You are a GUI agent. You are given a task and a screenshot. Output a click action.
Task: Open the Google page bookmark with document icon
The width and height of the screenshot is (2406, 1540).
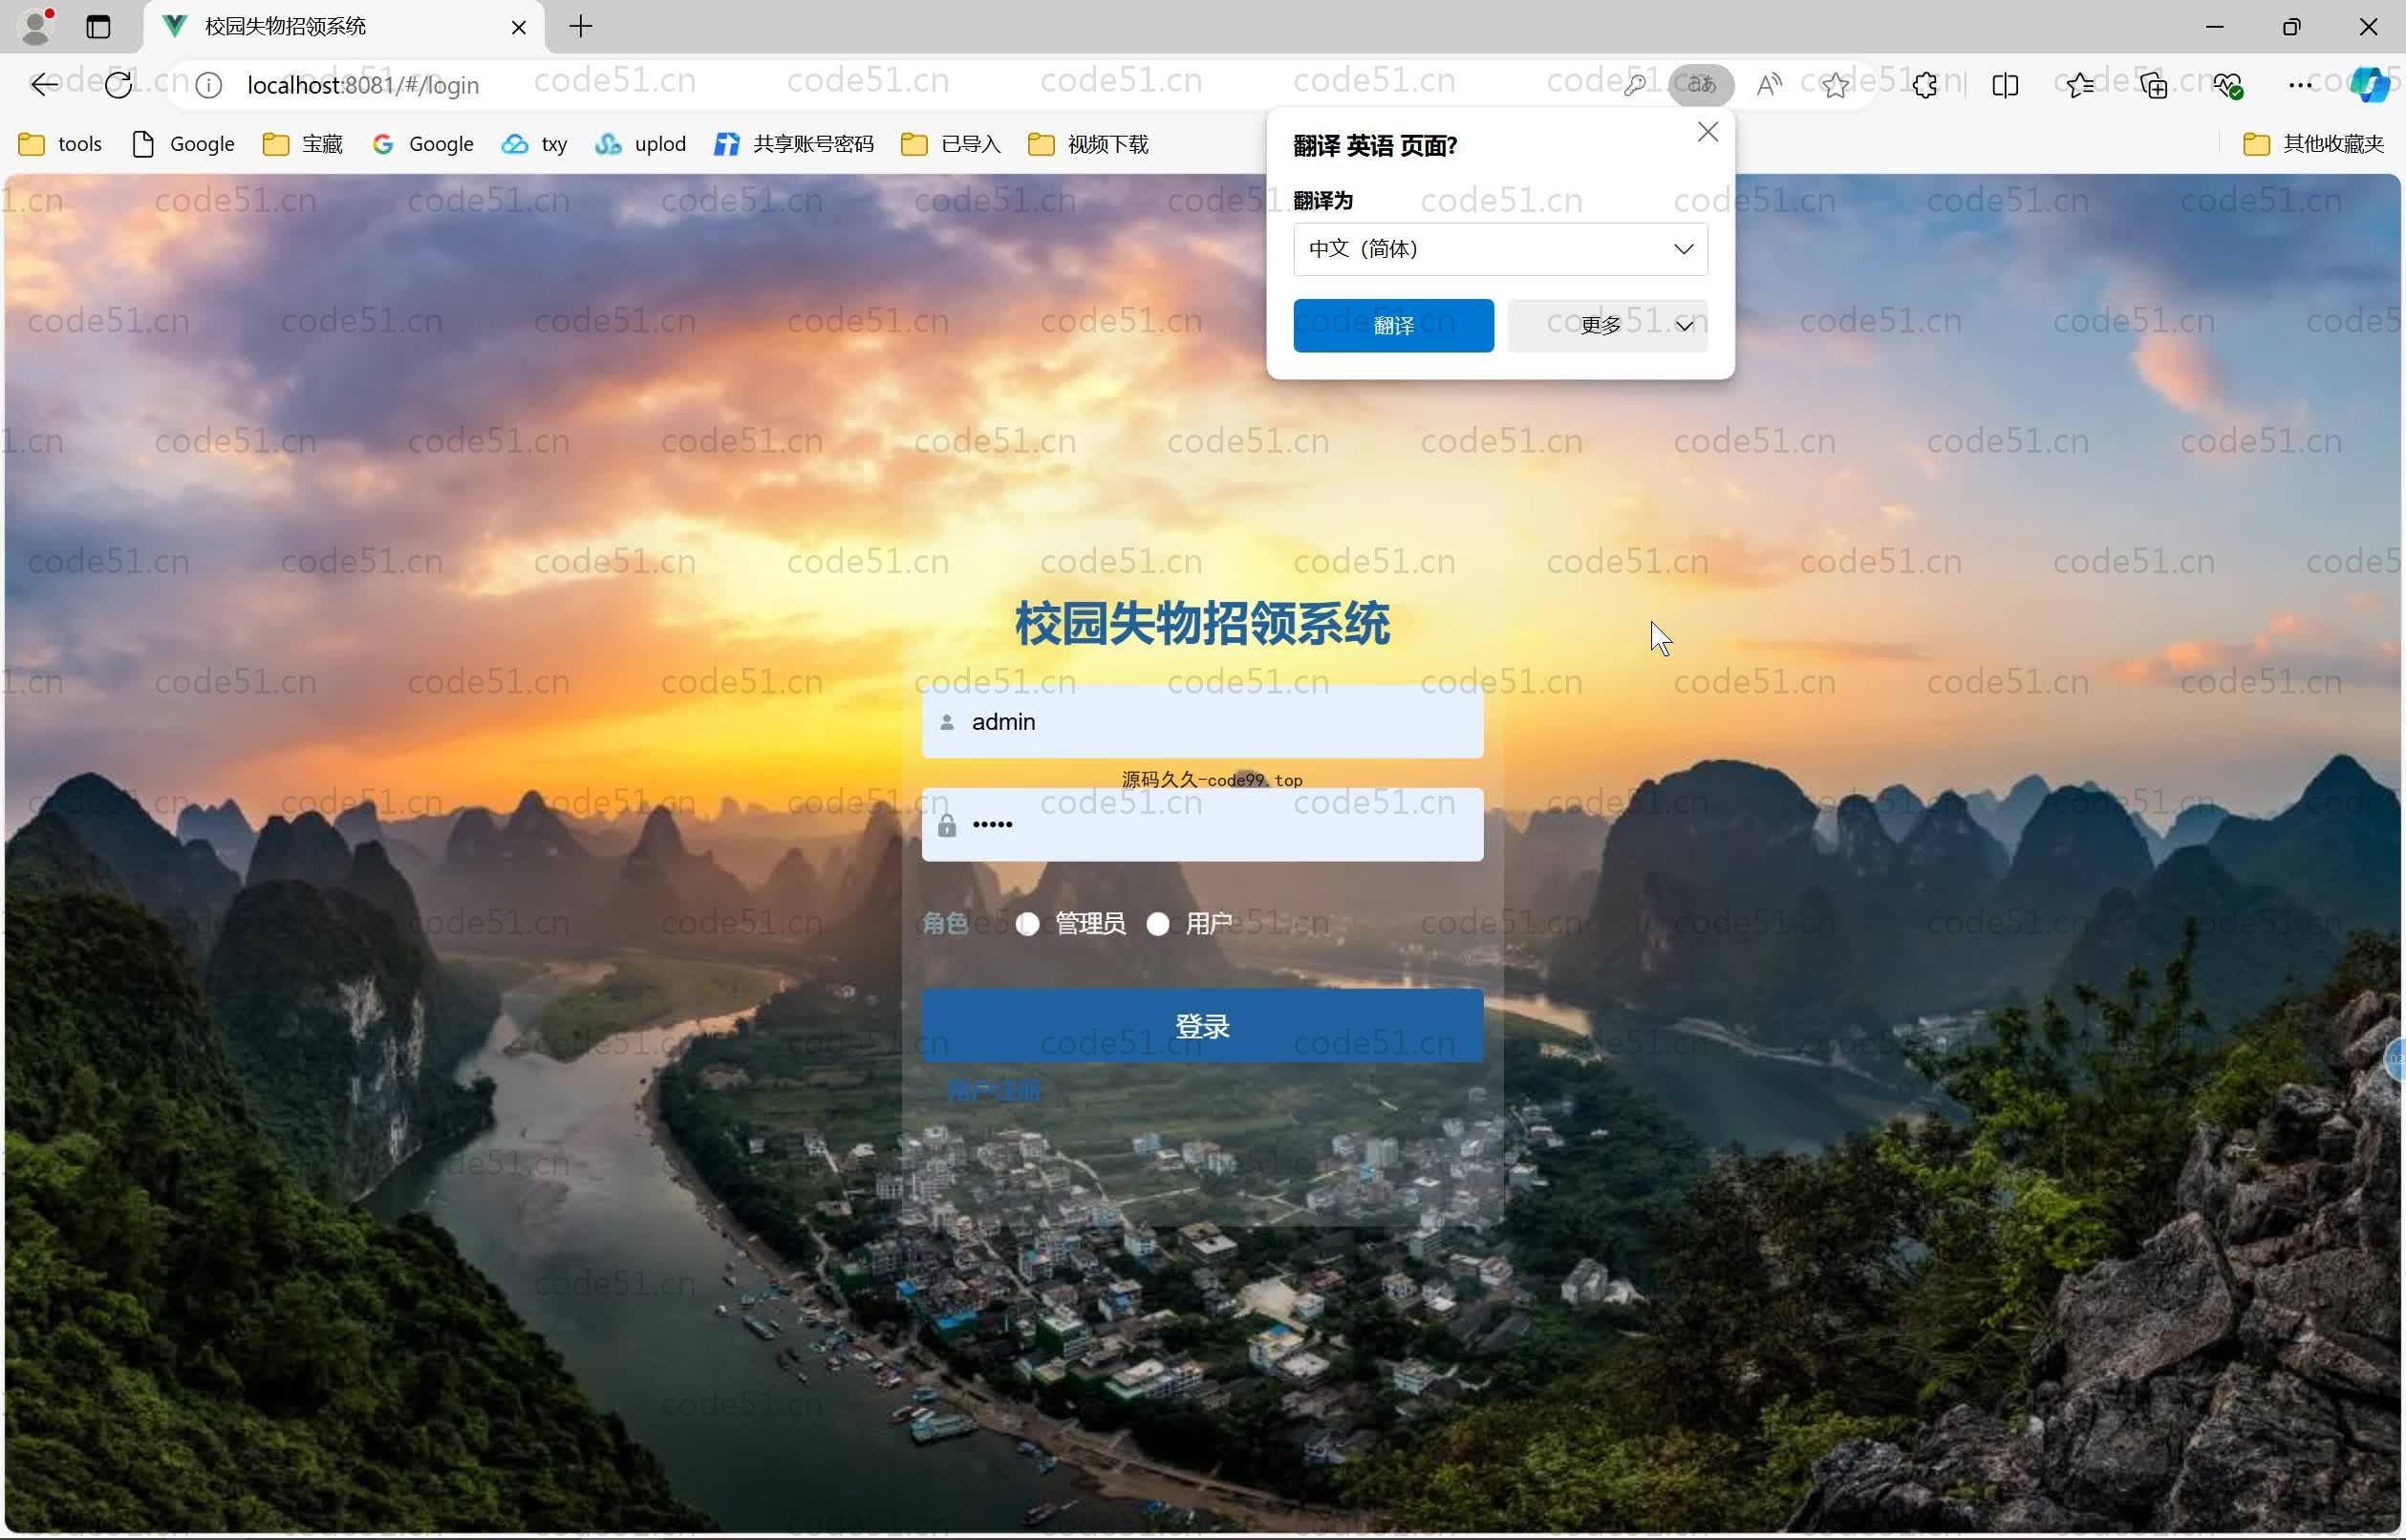(x=183, y=144)
